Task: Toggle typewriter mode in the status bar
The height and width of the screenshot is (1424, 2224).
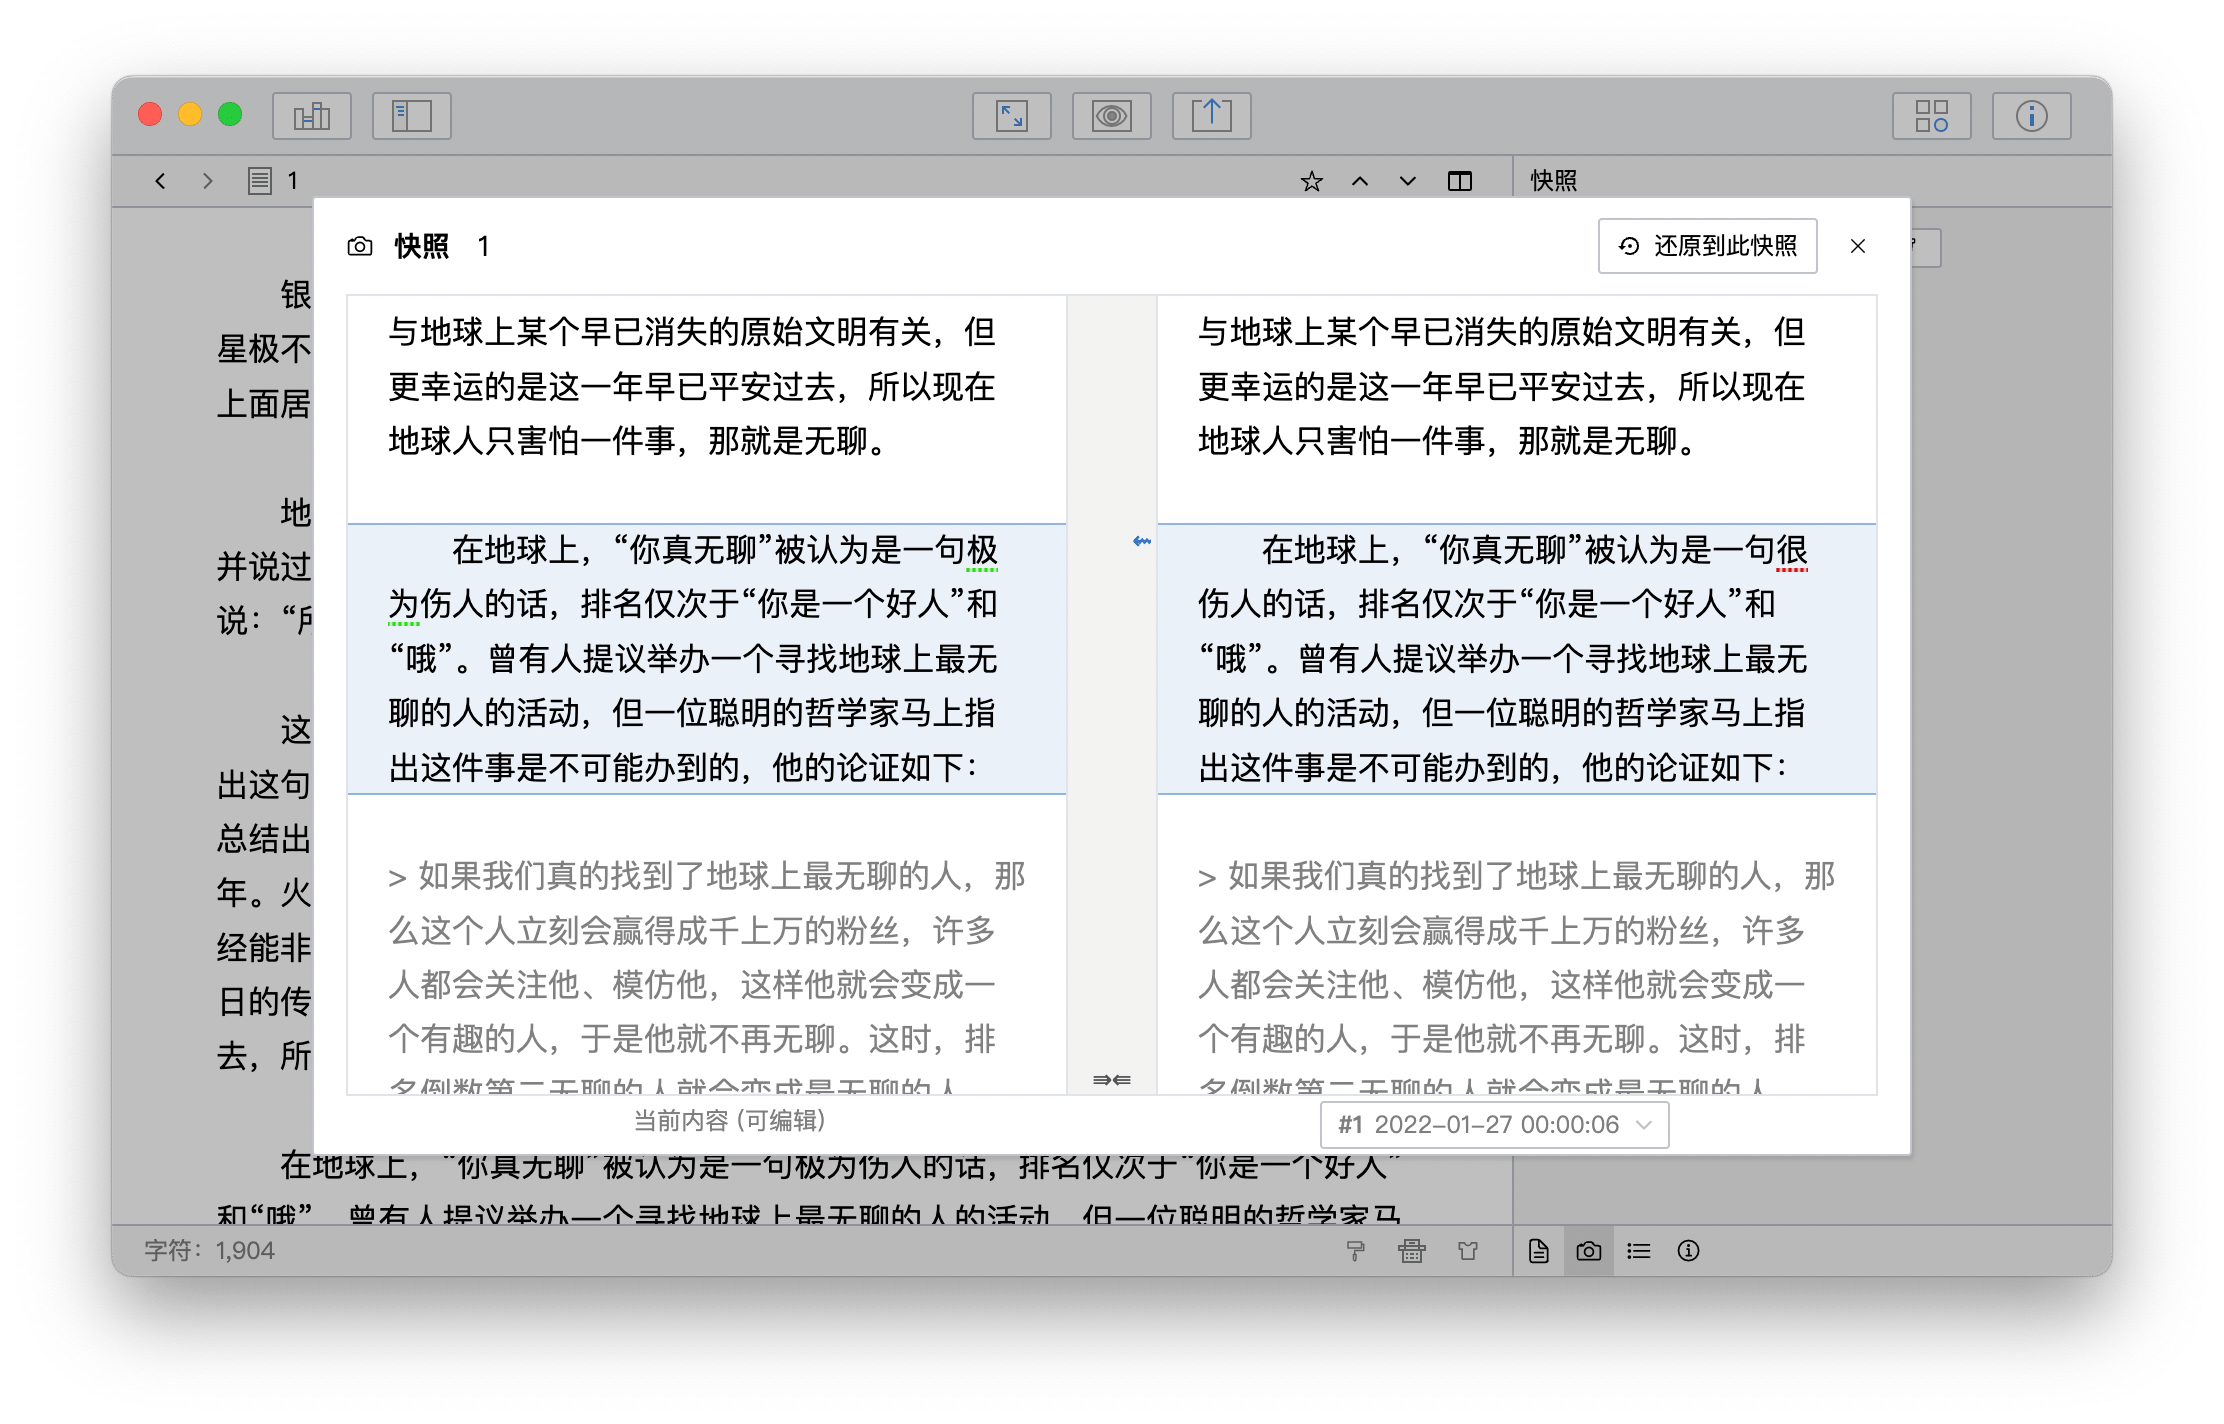Action: click(1412, 1251)
